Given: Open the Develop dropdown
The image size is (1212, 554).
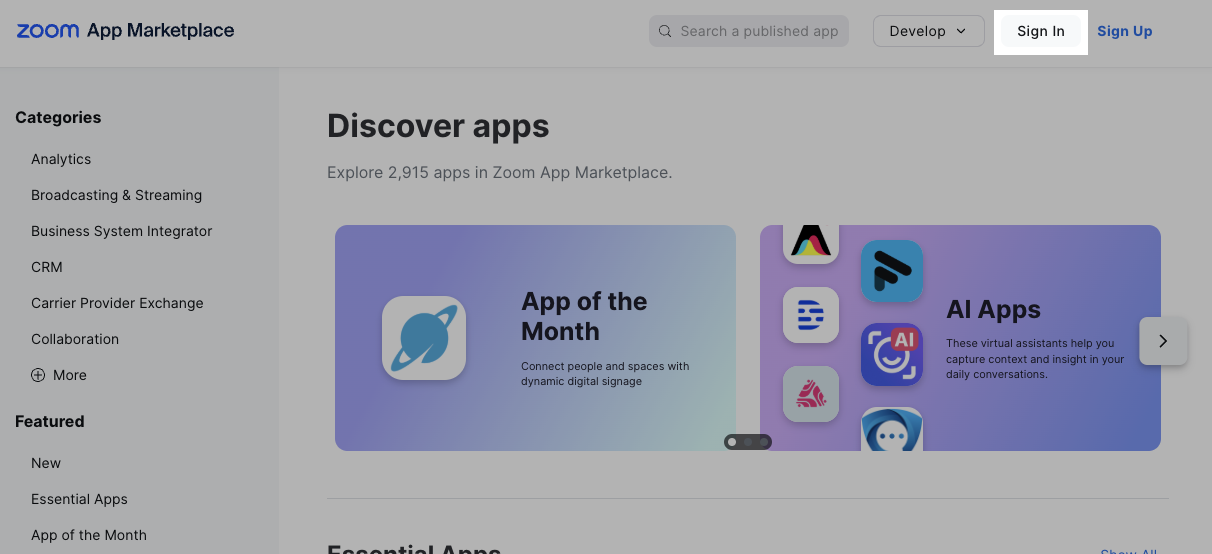Looking at the screenshot, I should pyautogui.click(x=928, y=31).
